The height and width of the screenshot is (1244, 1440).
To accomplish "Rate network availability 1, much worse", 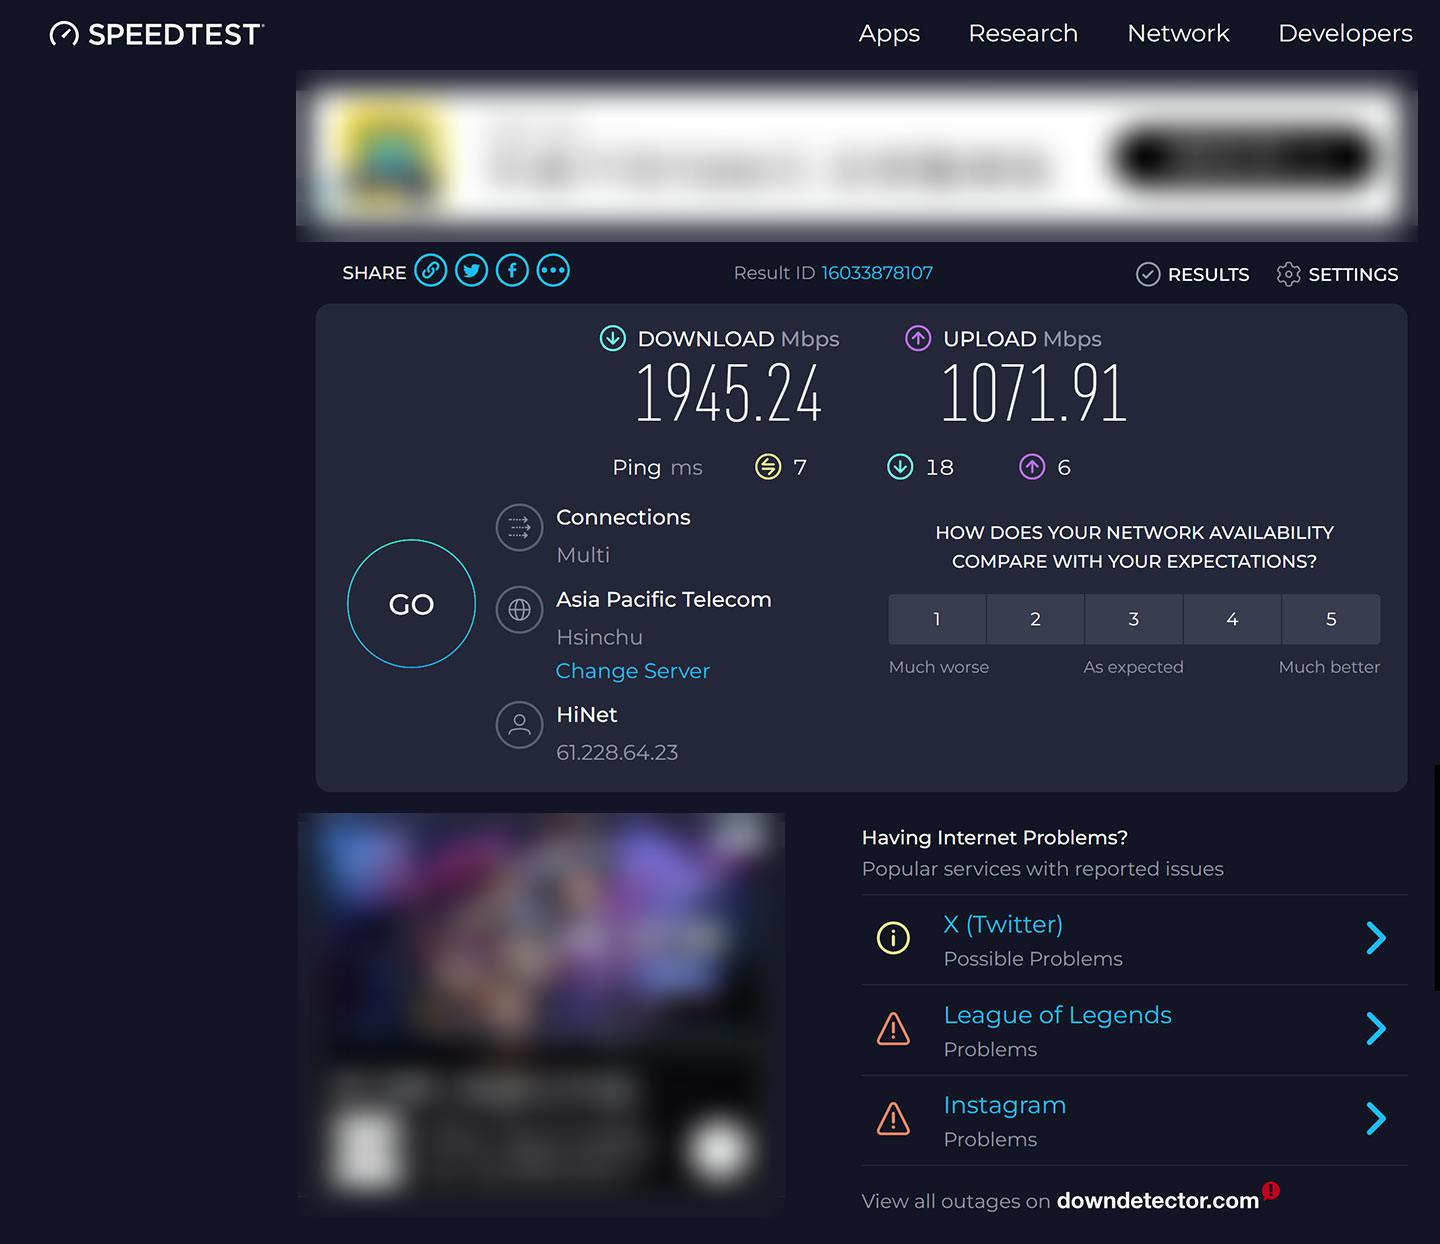I will [937, 619].
